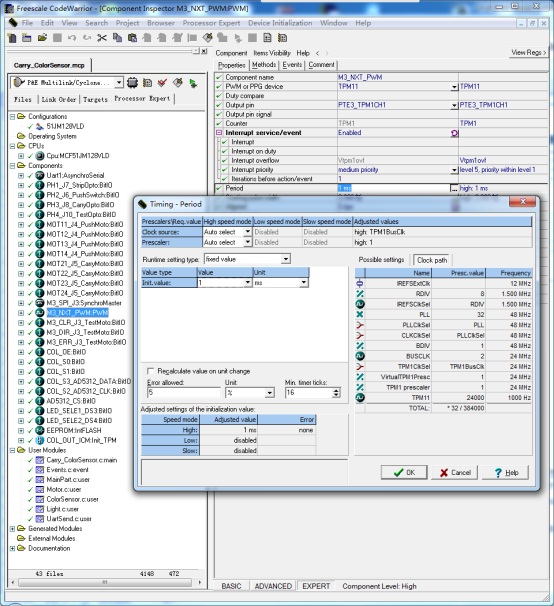This screenshot has height=606, width=554.
Task: Click the BUSCLK row icon in clock path
Action: 360,356
